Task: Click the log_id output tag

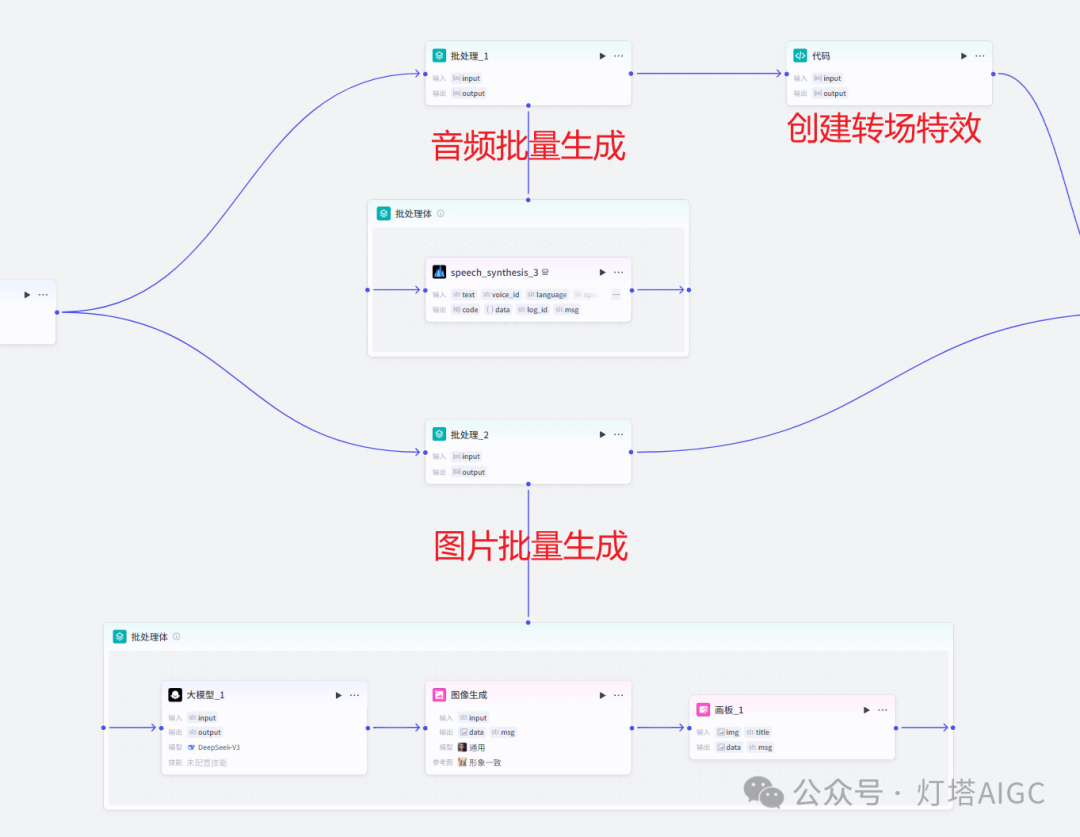Action: [532, 309]
